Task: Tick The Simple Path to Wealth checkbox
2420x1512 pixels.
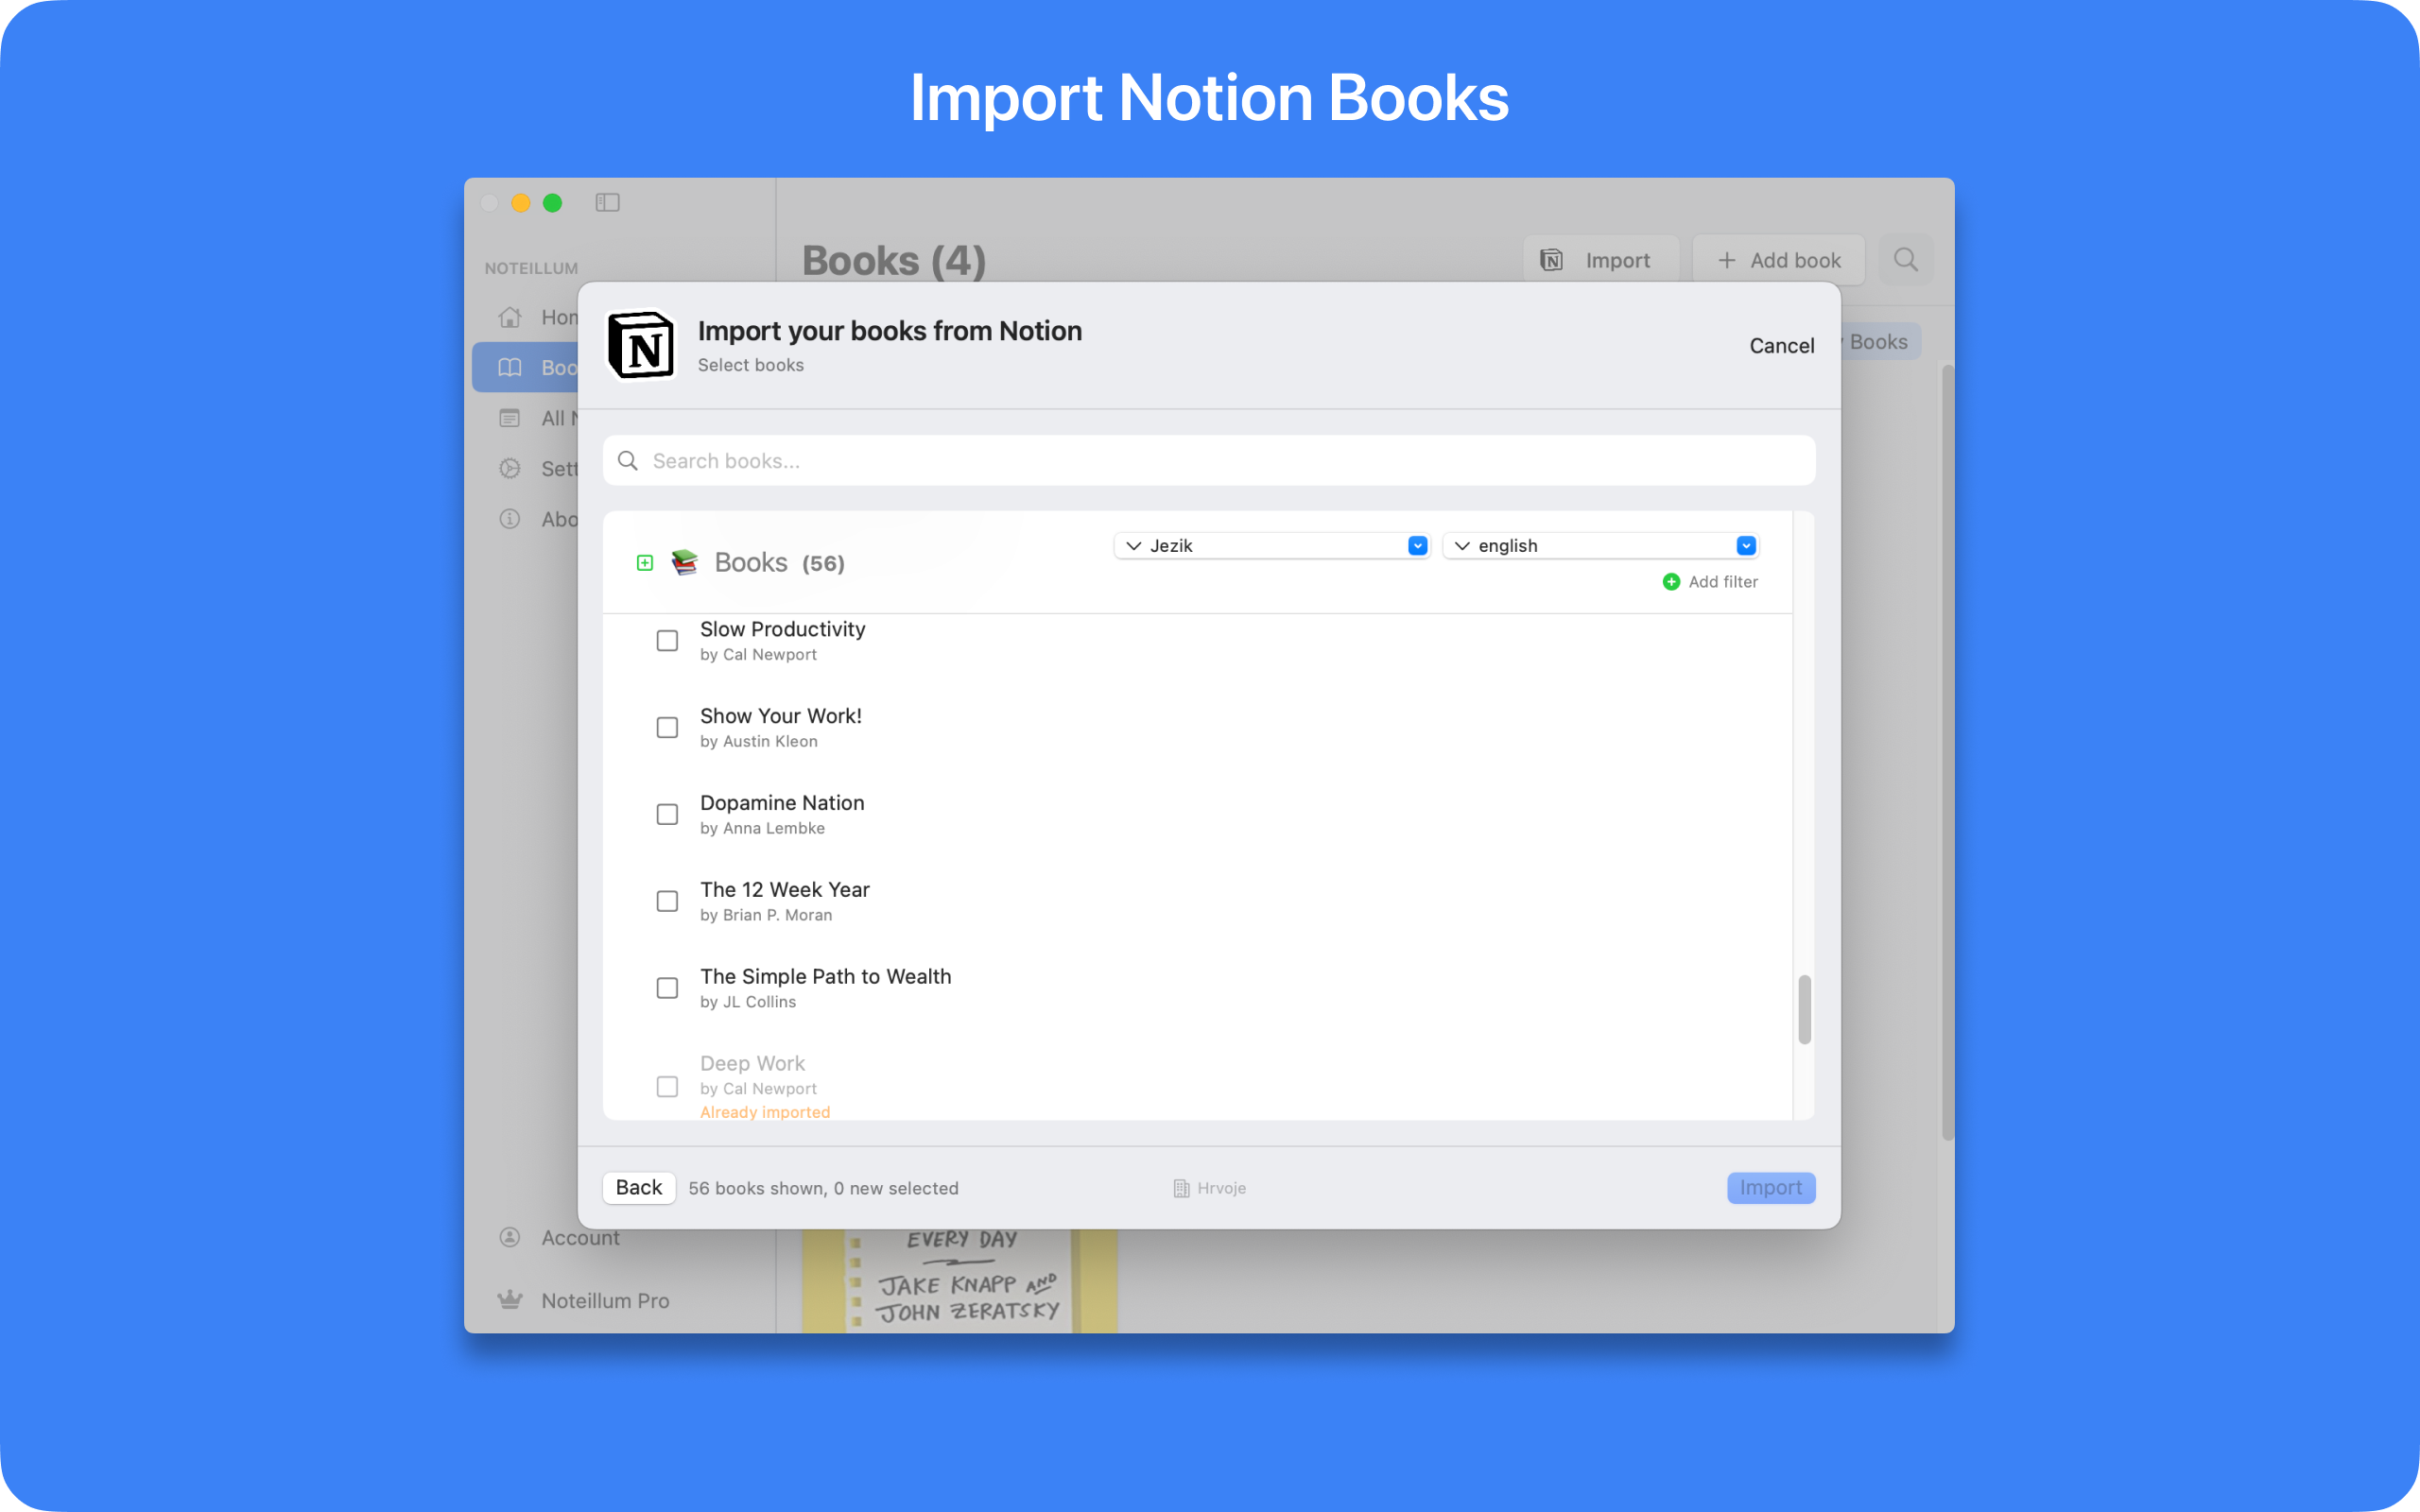Action: click(667, 988)
